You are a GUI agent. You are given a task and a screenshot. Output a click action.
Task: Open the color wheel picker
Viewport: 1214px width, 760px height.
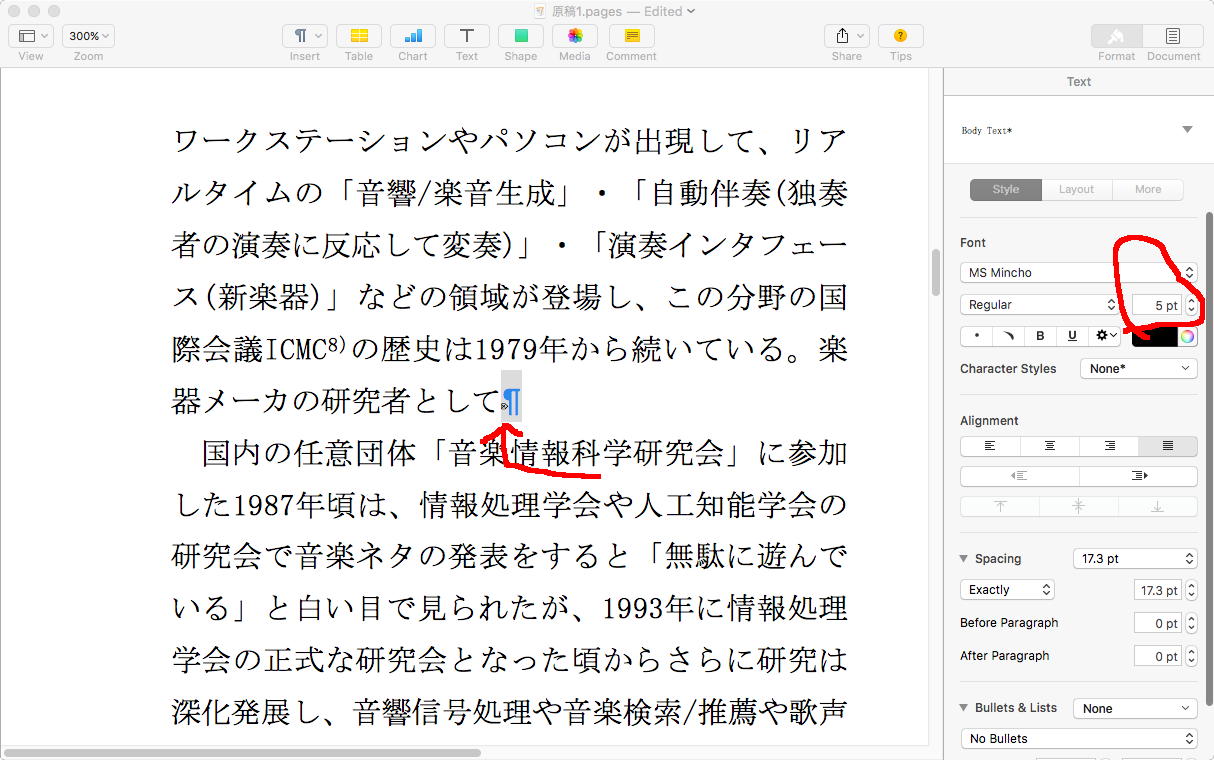[1187, 336]
